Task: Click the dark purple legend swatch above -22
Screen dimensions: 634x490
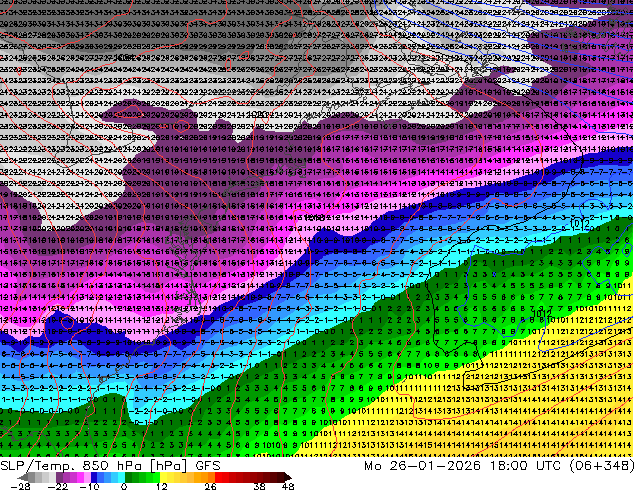Action: click(x=59, y=477)
